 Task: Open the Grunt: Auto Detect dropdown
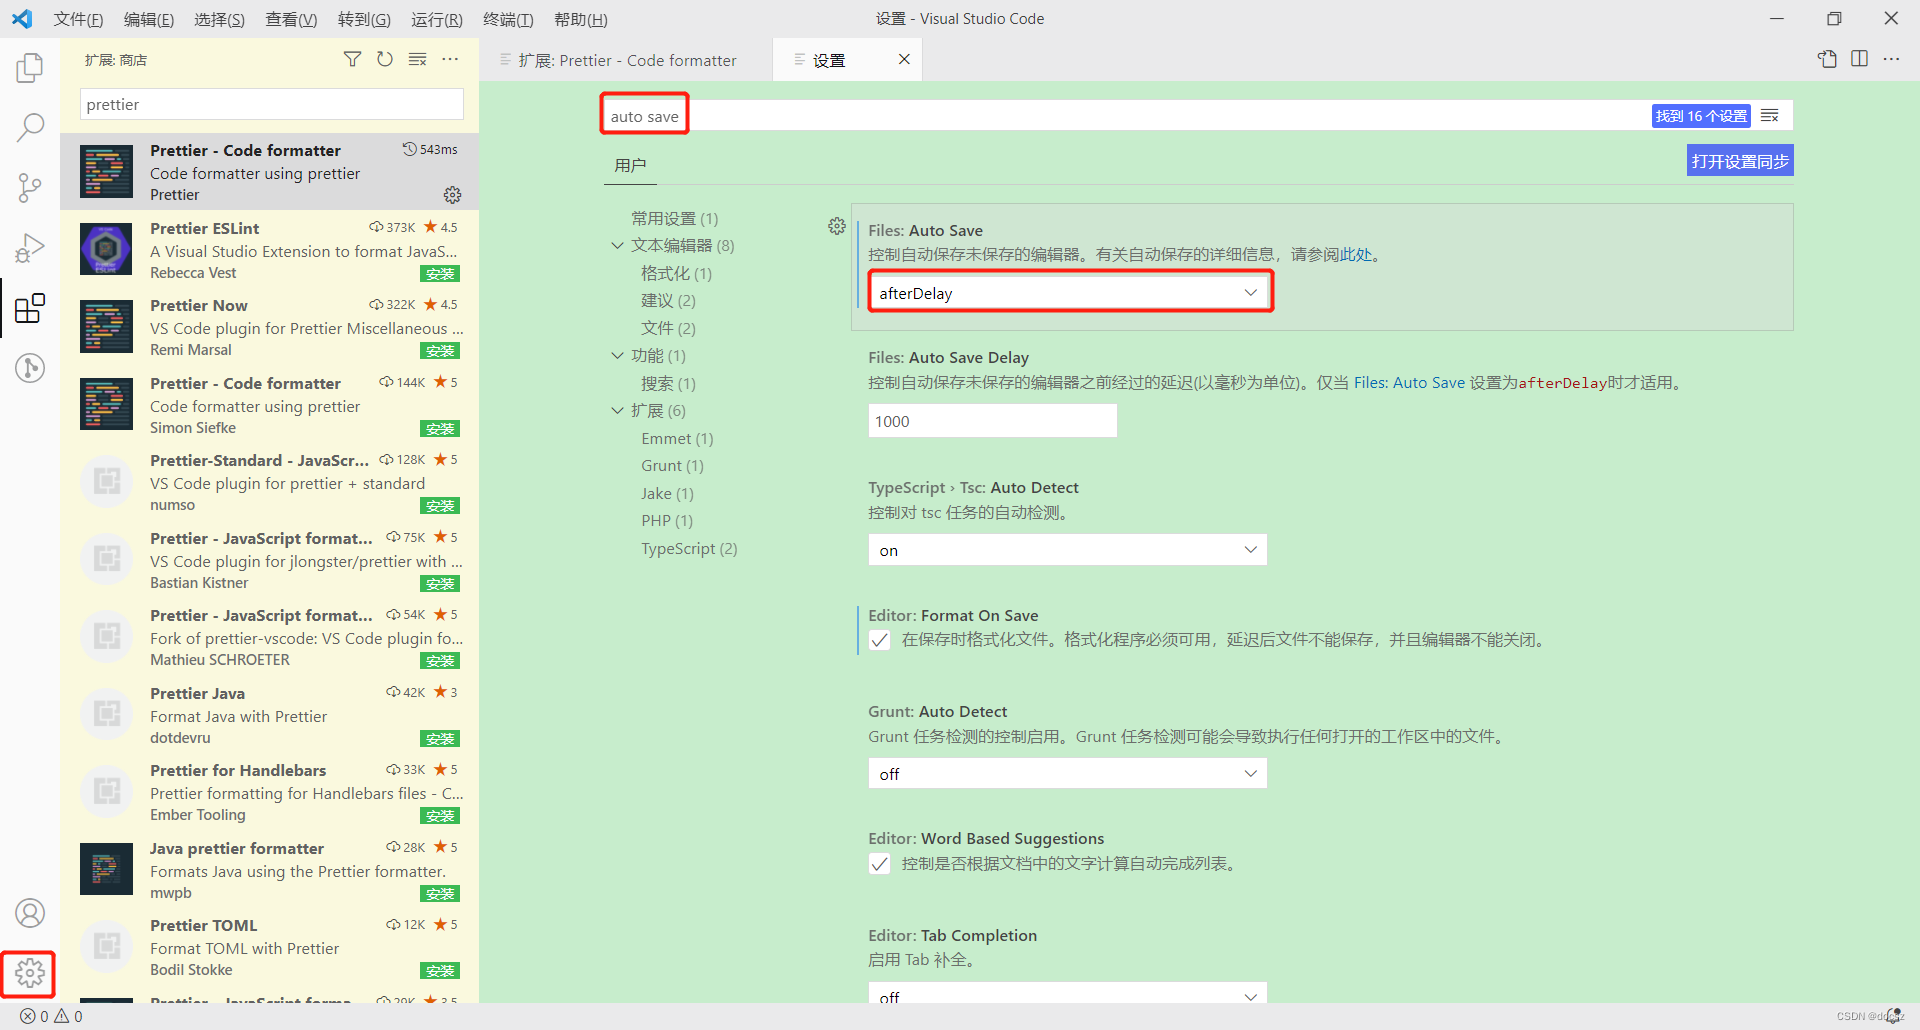coord(1068,774)
